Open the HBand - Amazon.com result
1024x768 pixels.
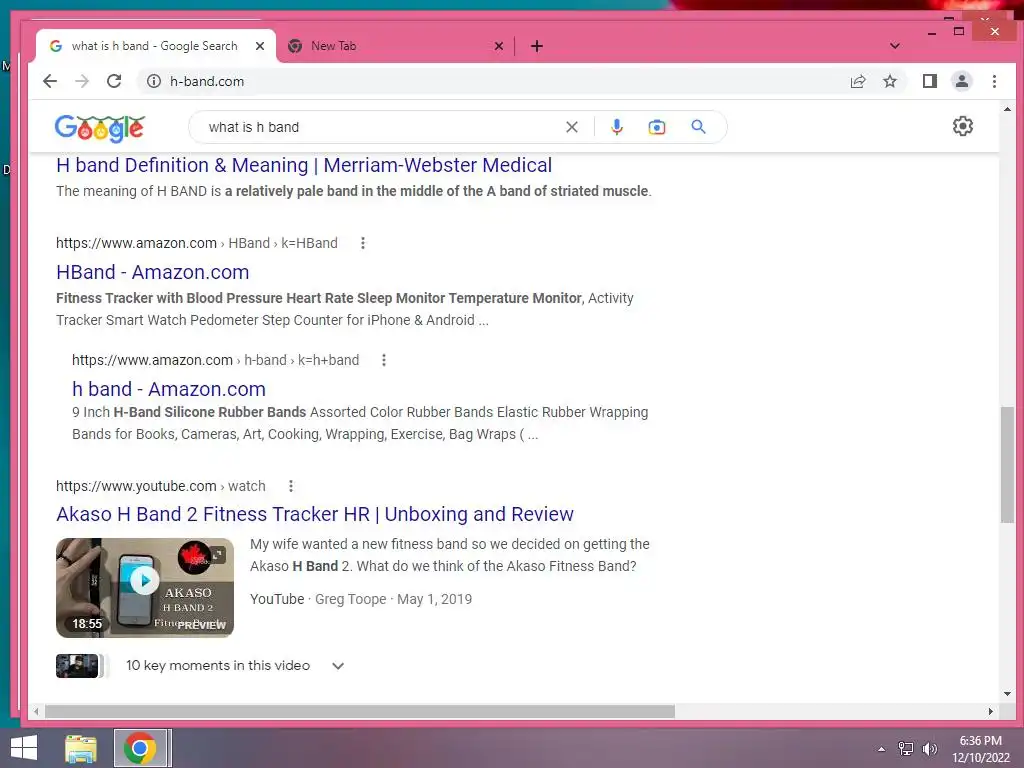[x=153, y=272]
